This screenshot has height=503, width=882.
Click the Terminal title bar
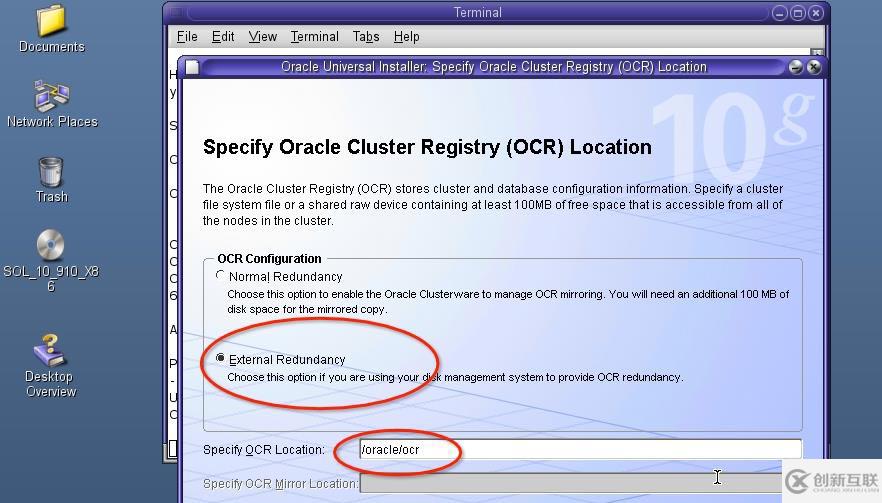(x=478, y=12)
